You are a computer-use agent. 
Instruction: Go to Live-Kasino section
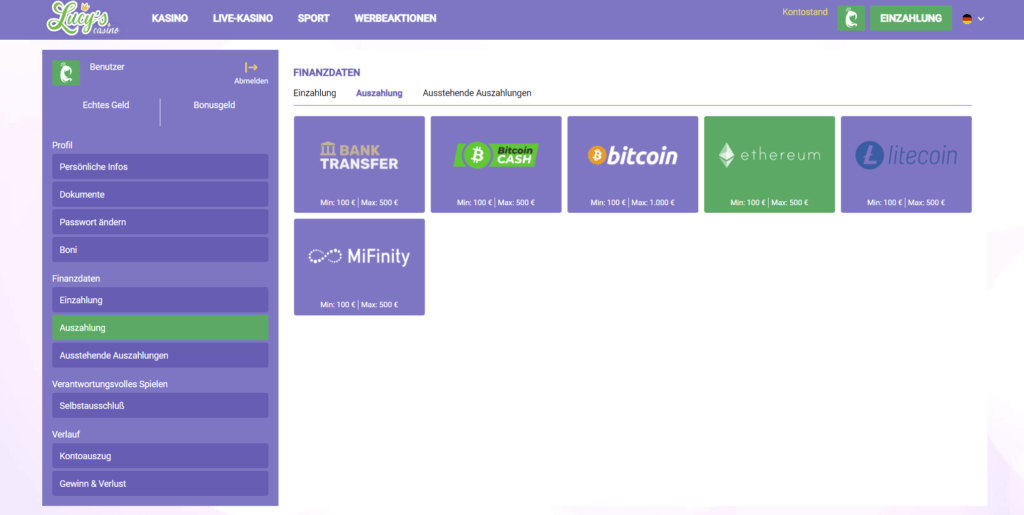[x=243, y=18]
